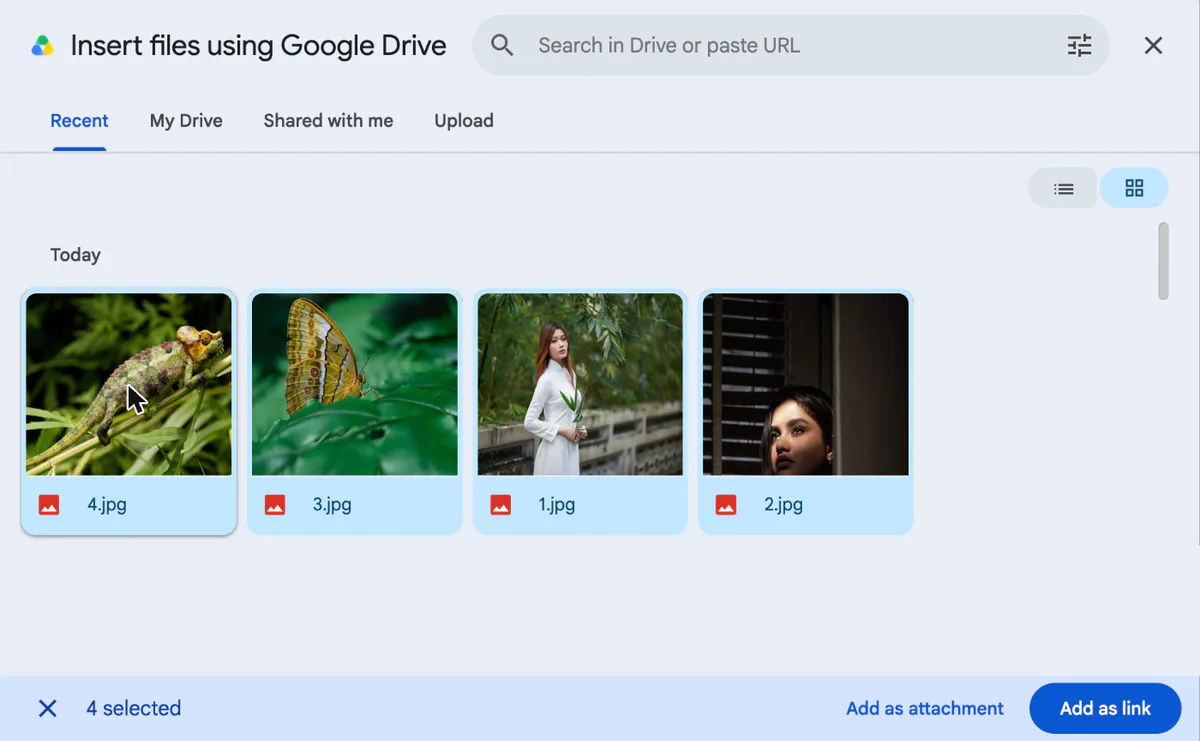Viewport: 1200px width, 741px height.
Task: Open the Recent tab
Action: coord(79,121)
